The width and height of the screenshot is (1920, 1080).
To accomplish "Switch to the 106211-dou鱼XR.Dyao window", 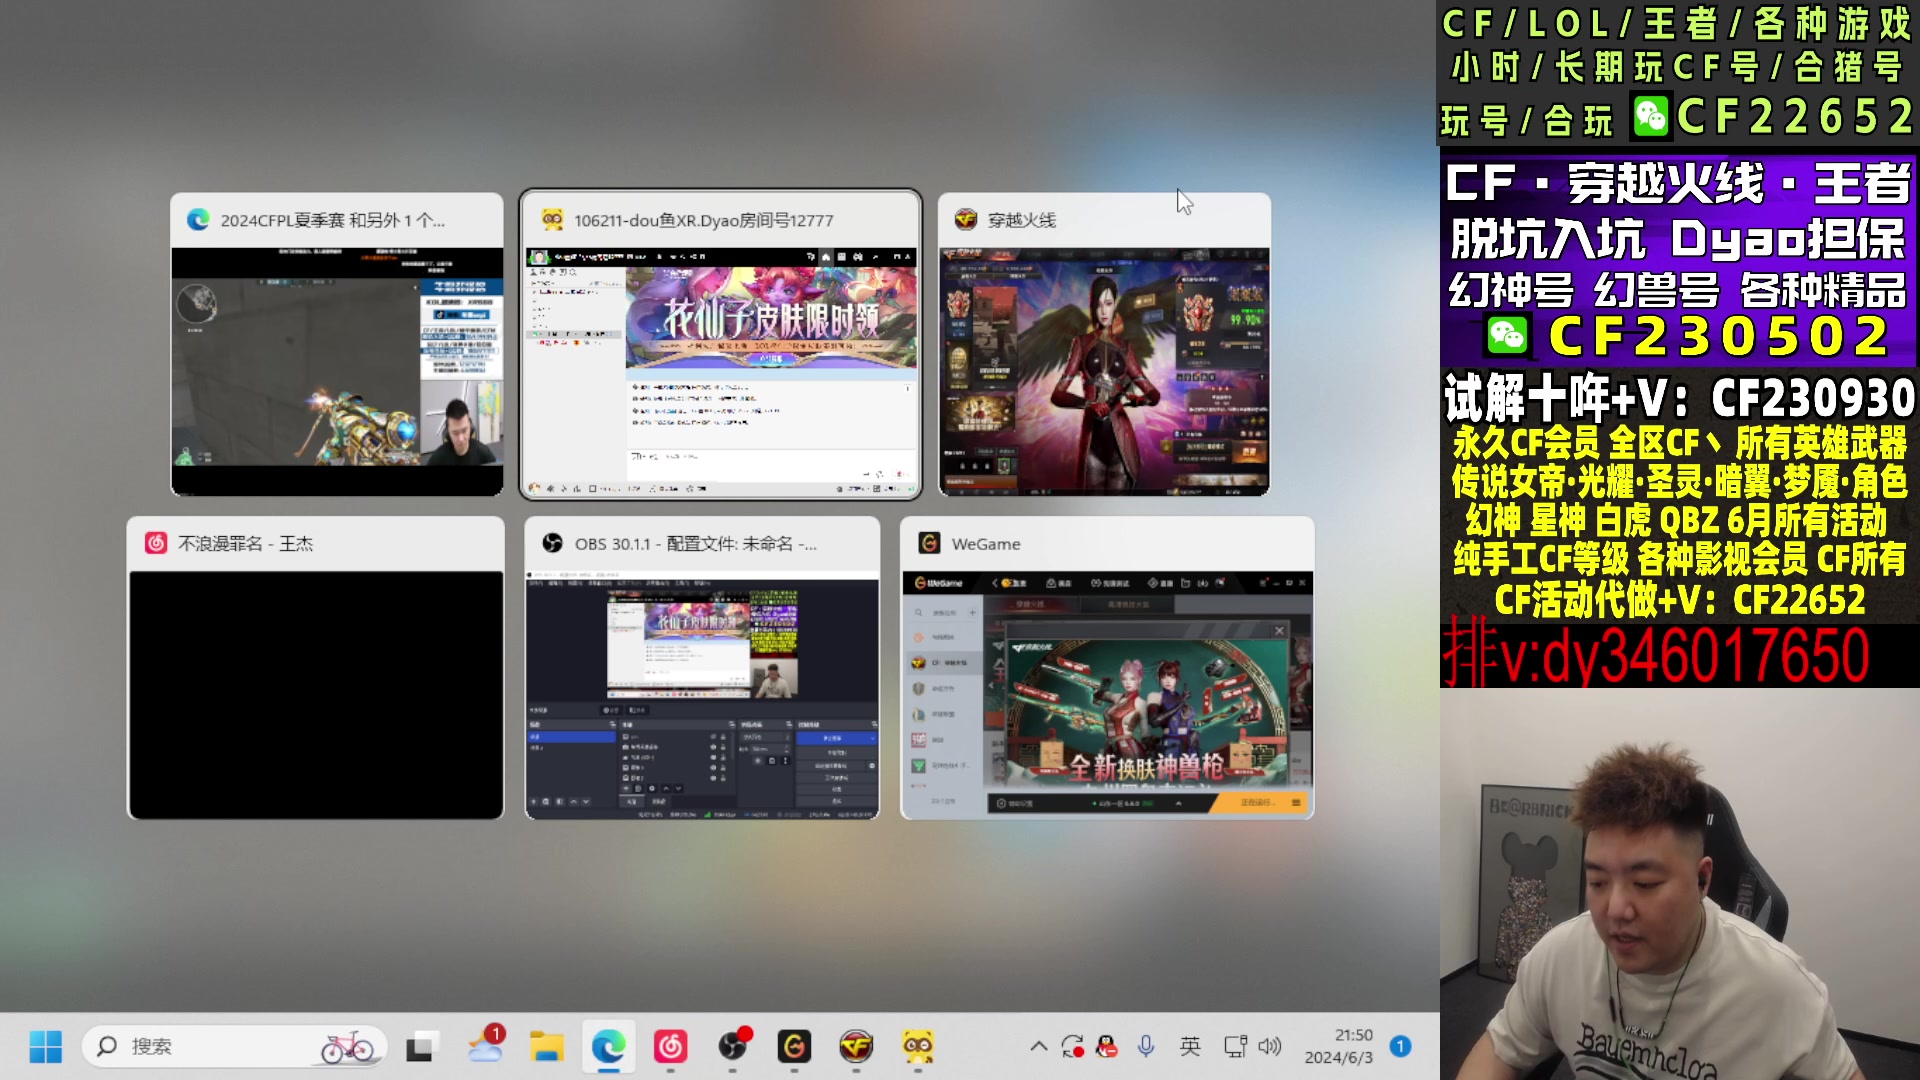I will click(x=720, y=345).
